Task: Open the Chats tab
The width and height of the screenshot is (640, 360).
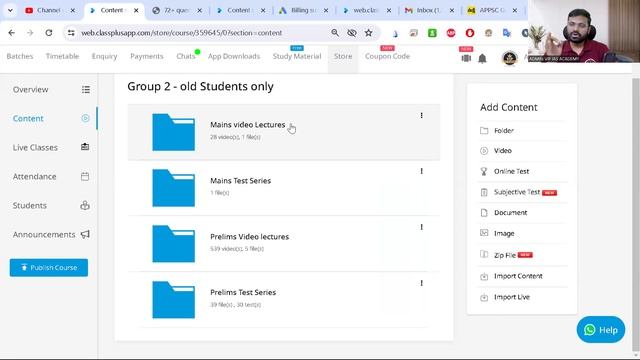Action: coord(186,56)
